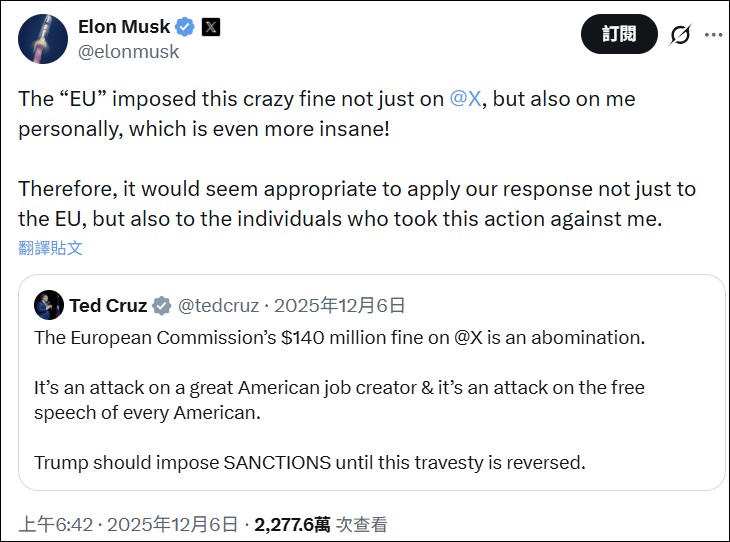This screenshot has height=542, width=730.
Task: Open the @X mention link
Action: (x=465, y=99)
